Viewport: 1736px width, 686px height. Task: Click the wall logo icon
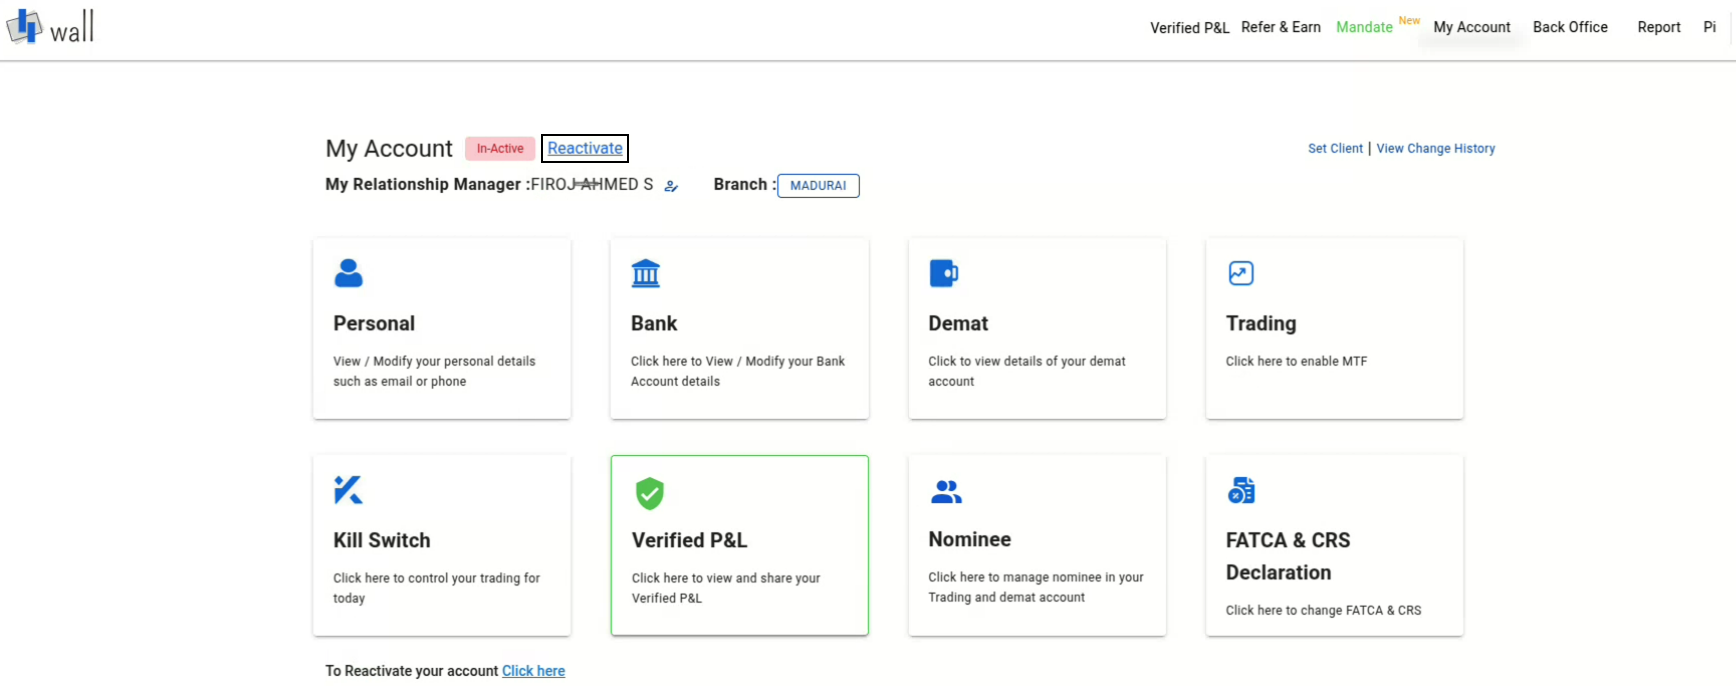25,26
